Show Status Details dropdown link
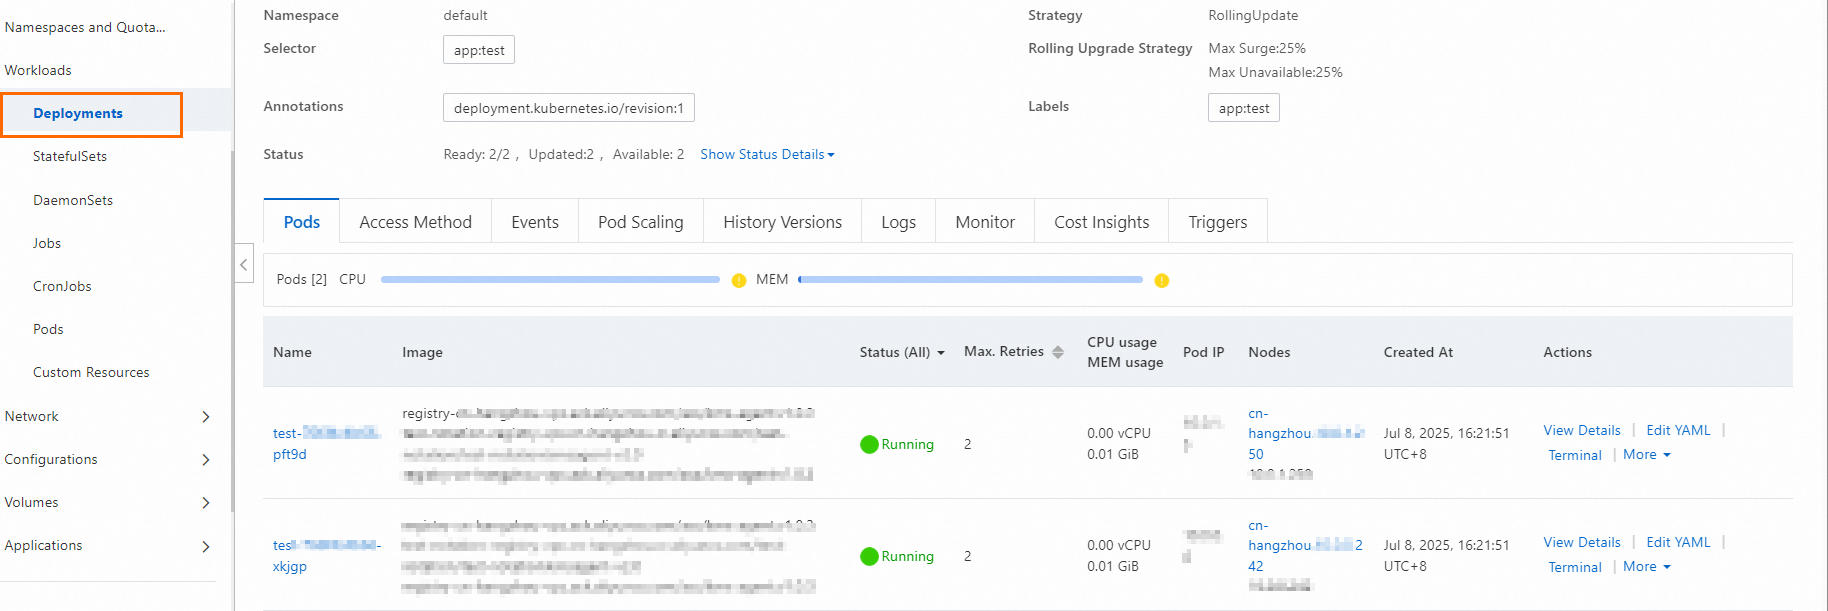Screen dimensions: 1828x611 [767, 154]
